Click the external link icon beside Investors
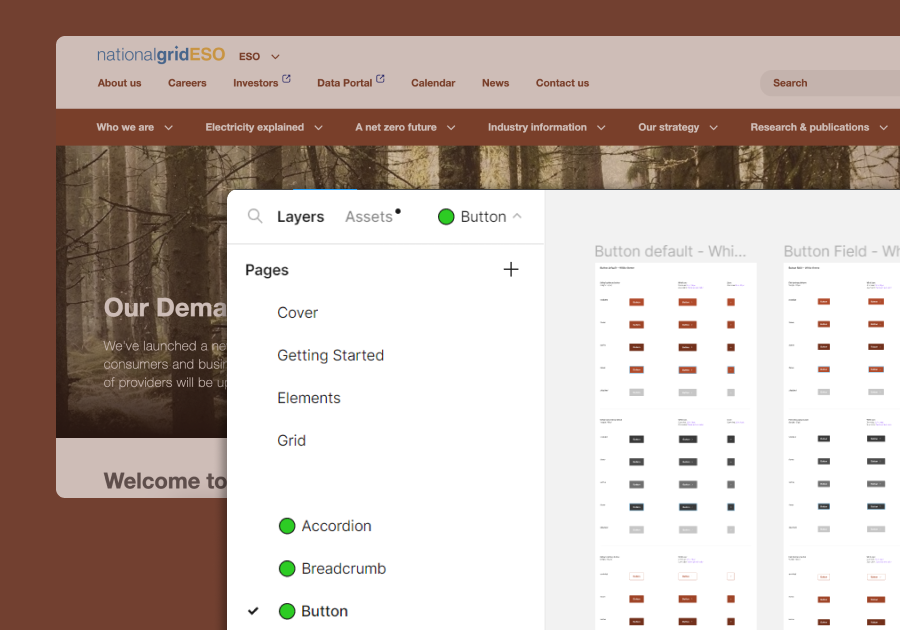The width and height of the screenshot is (900, 630). point(287,79)
